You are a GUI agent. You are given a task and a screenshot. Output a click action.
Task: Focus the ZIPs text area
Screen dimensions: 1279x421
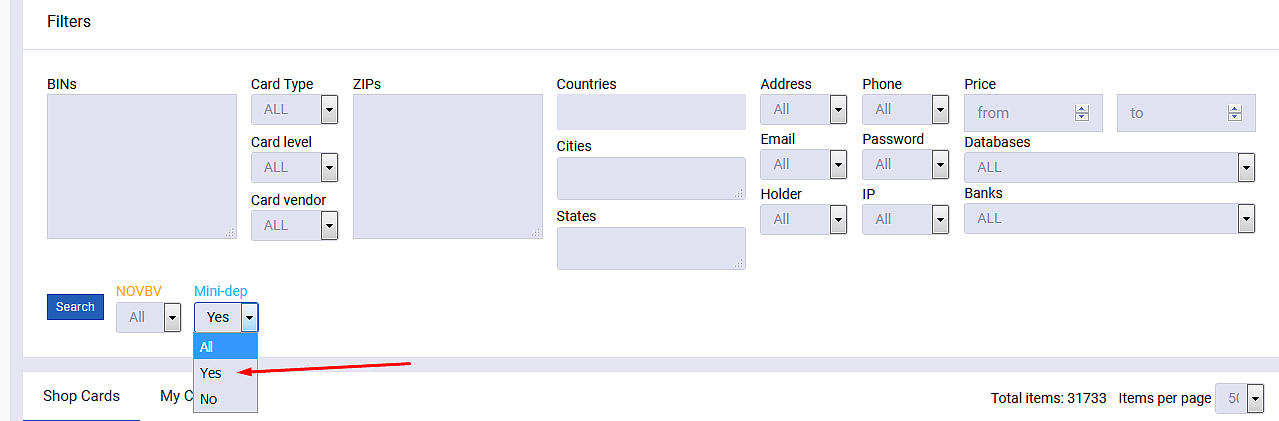point(447,166)
